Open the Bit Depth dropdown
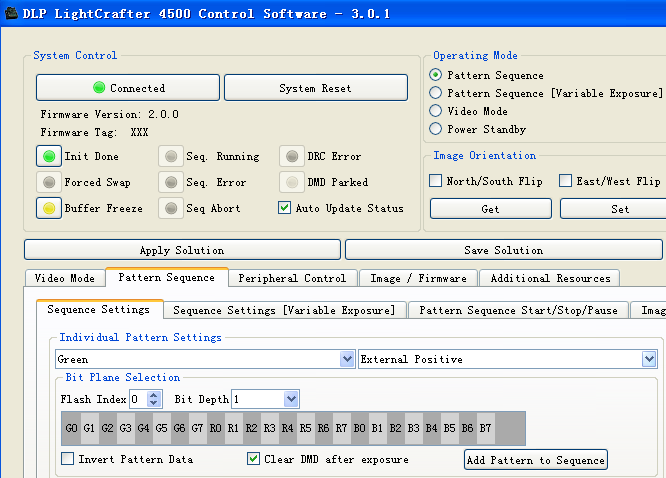Screen dimensions: 666x478 [291, 399]
